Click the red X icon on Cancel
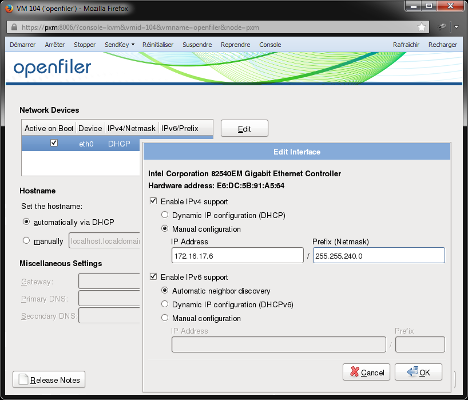The width and height of the screenshot is (468, 400). click(354, 371)
